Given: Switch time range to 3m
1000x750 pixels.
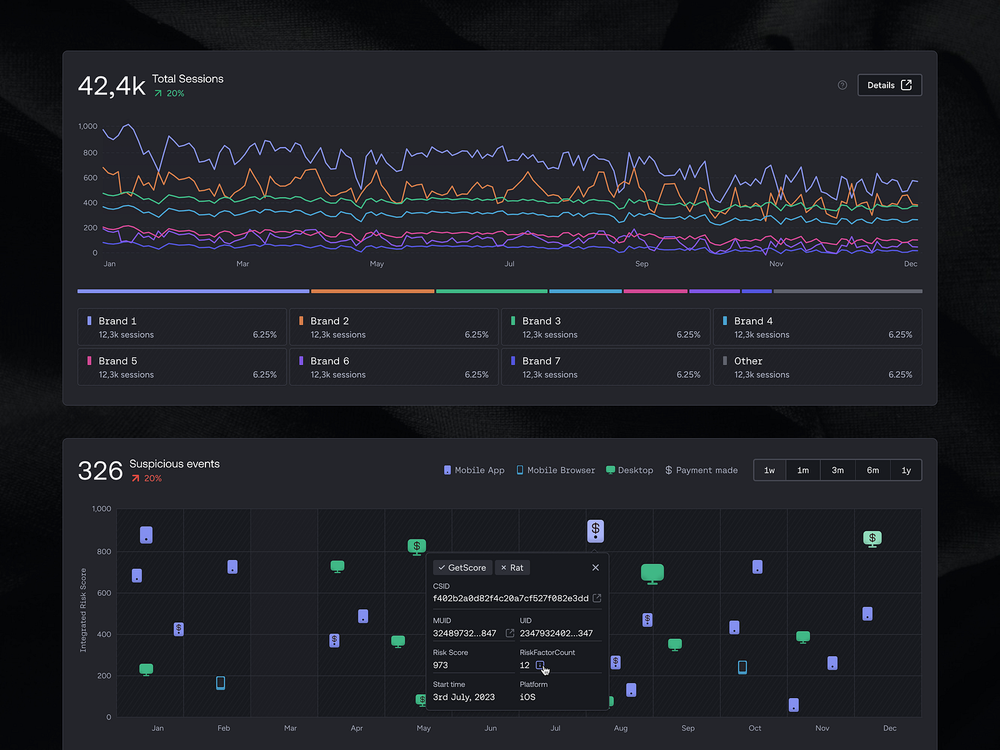Looking at the screenshot, I should [837, 470].
